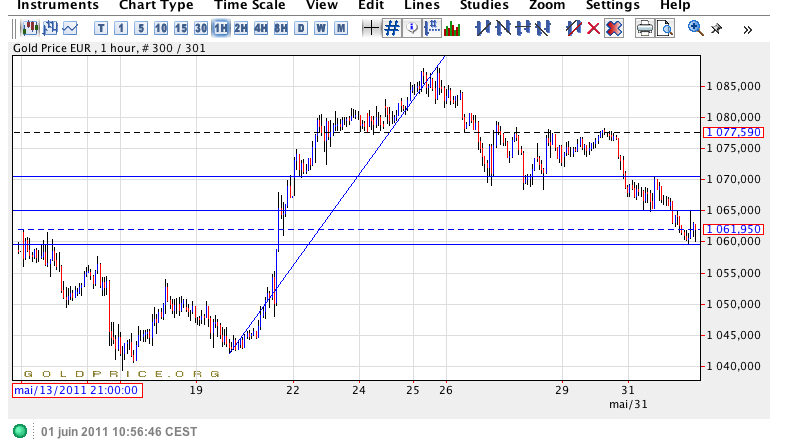Toggle the crosshair cursor button
The width and height of the screenshot is (786, 439).
click(371, 28)
